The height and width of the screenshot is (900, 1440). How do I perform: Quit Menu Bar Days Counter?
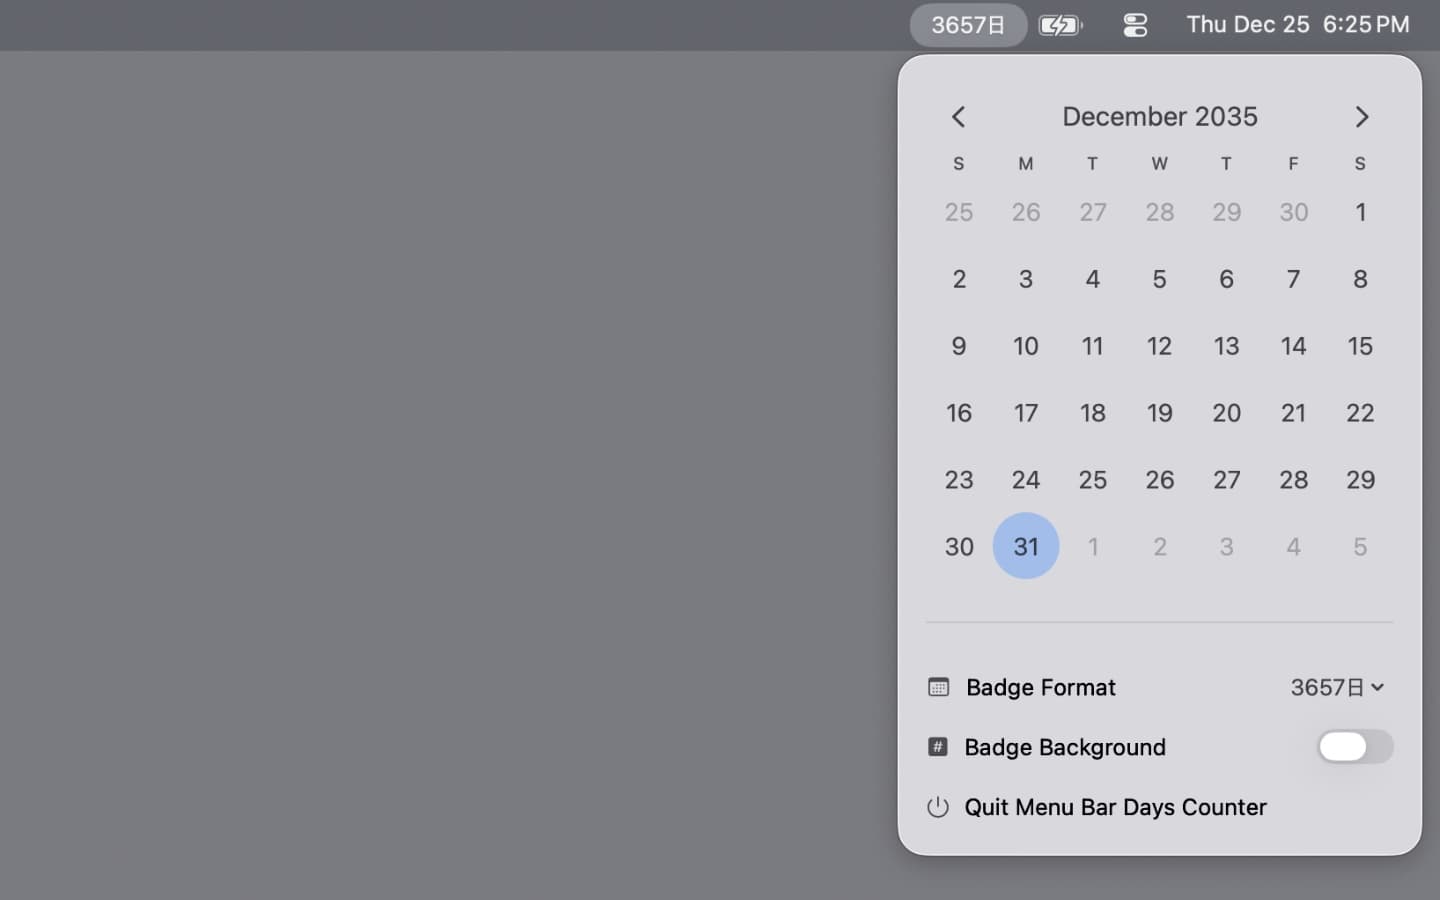1115,807
